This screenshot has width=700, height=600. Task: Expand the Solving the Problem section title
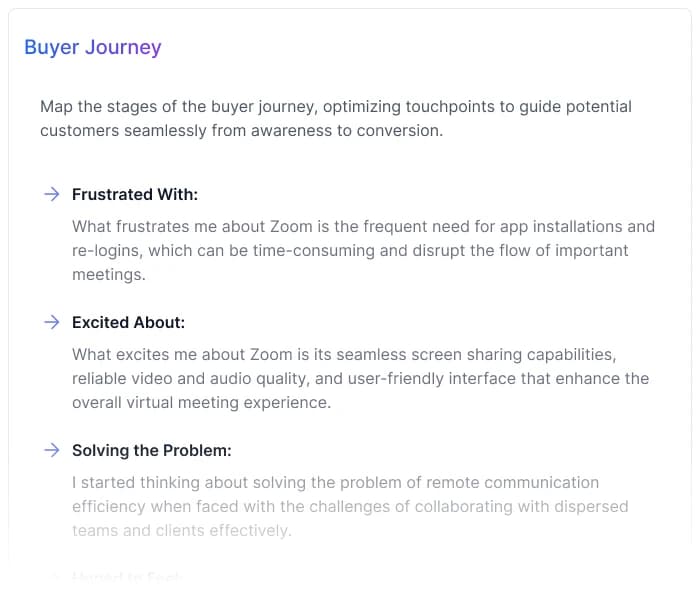coord(151,451)
